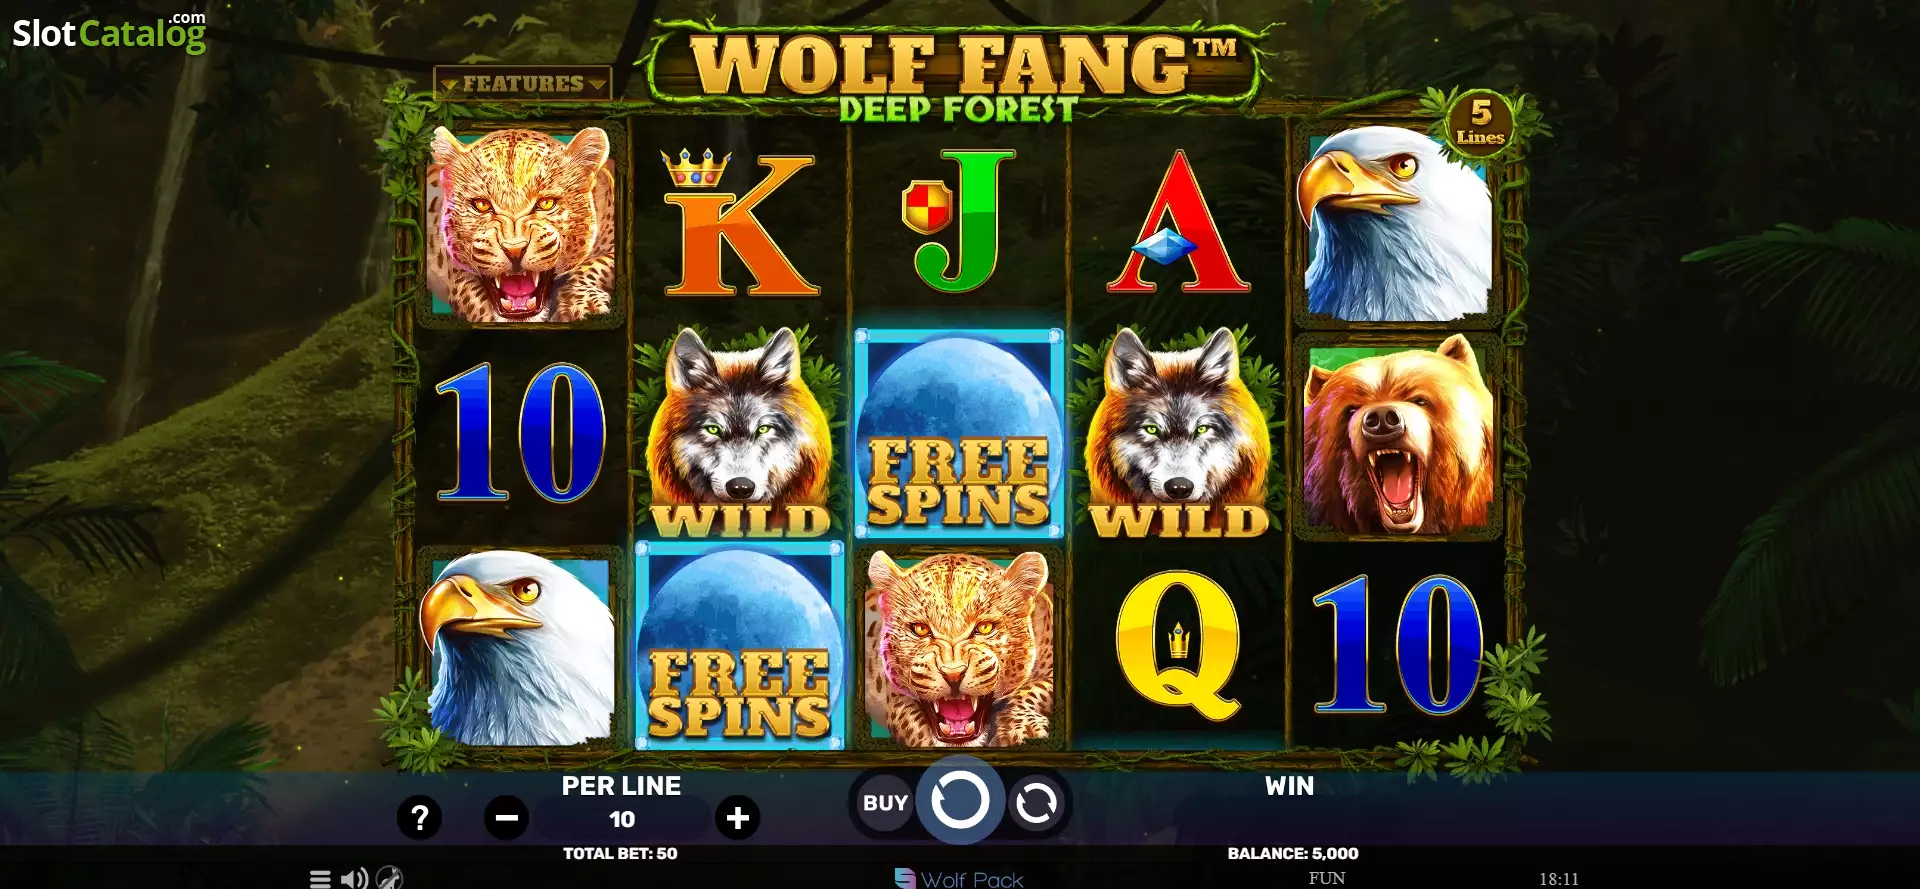Click the per line bet value 10
Image resolution: width=1920 pixels, height=889 pixels.
[x=622, y=819]
